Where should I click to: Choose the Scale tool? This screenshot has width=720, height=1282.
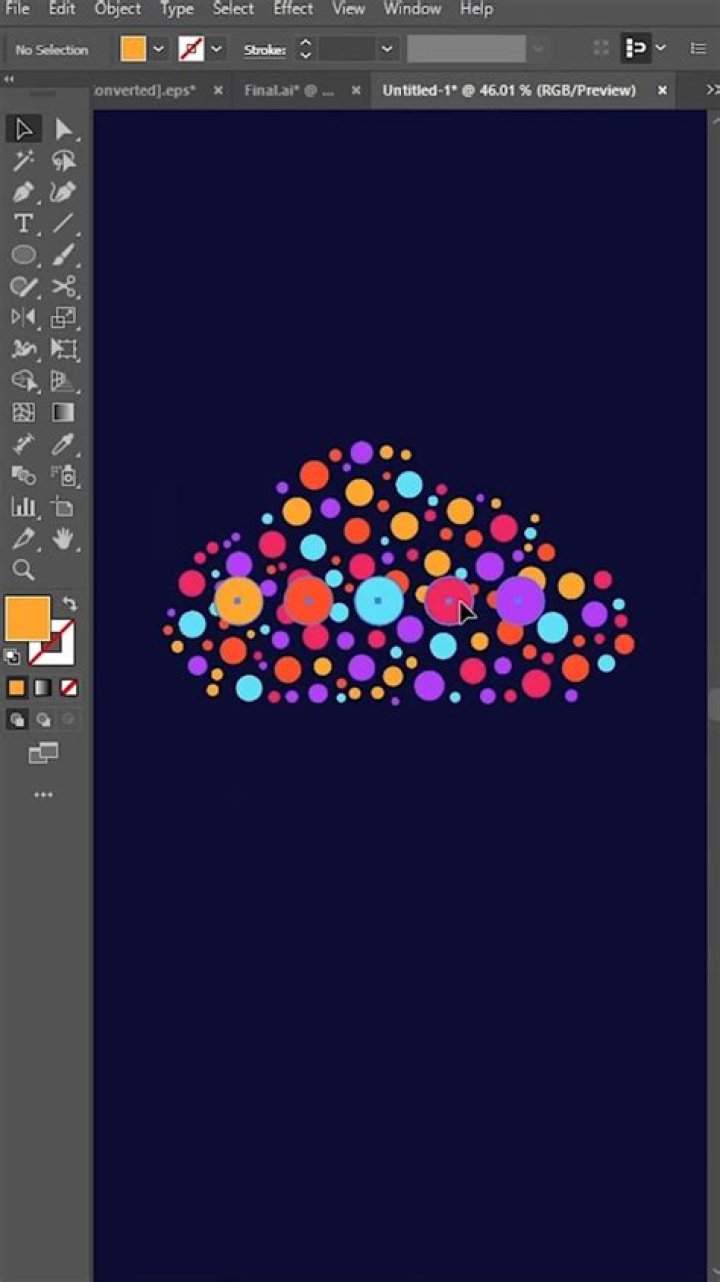[64, 318]
